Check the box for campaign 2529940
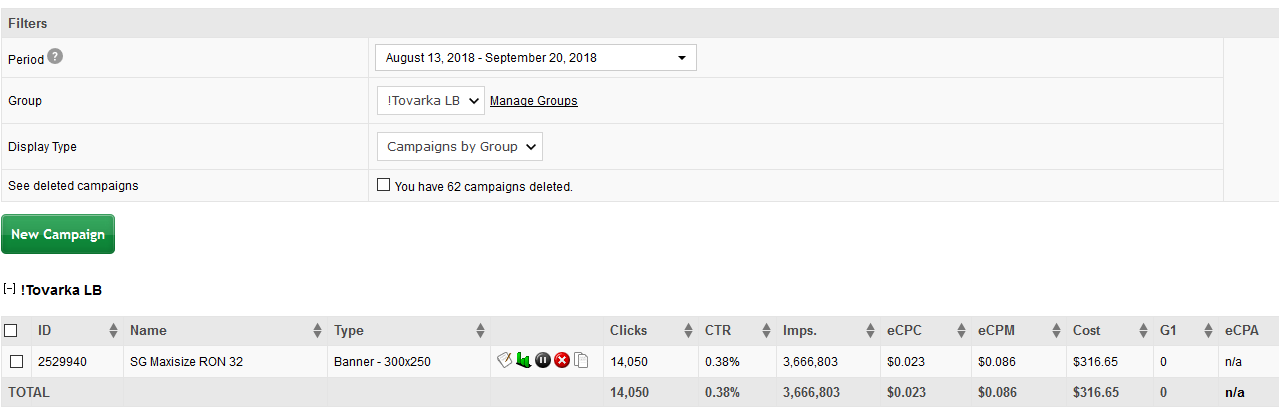The width and height of the screenshot is (1279, 409). pos(16,361)
